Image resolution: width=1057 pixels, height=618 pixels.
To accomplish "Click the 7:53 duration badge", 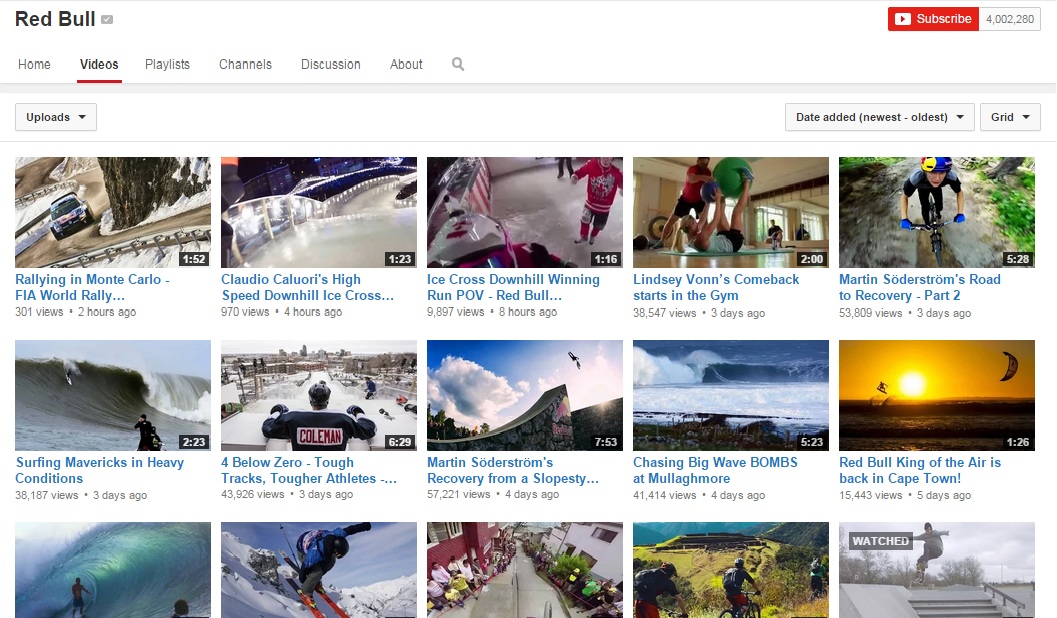I will click(x=605, y=442).
